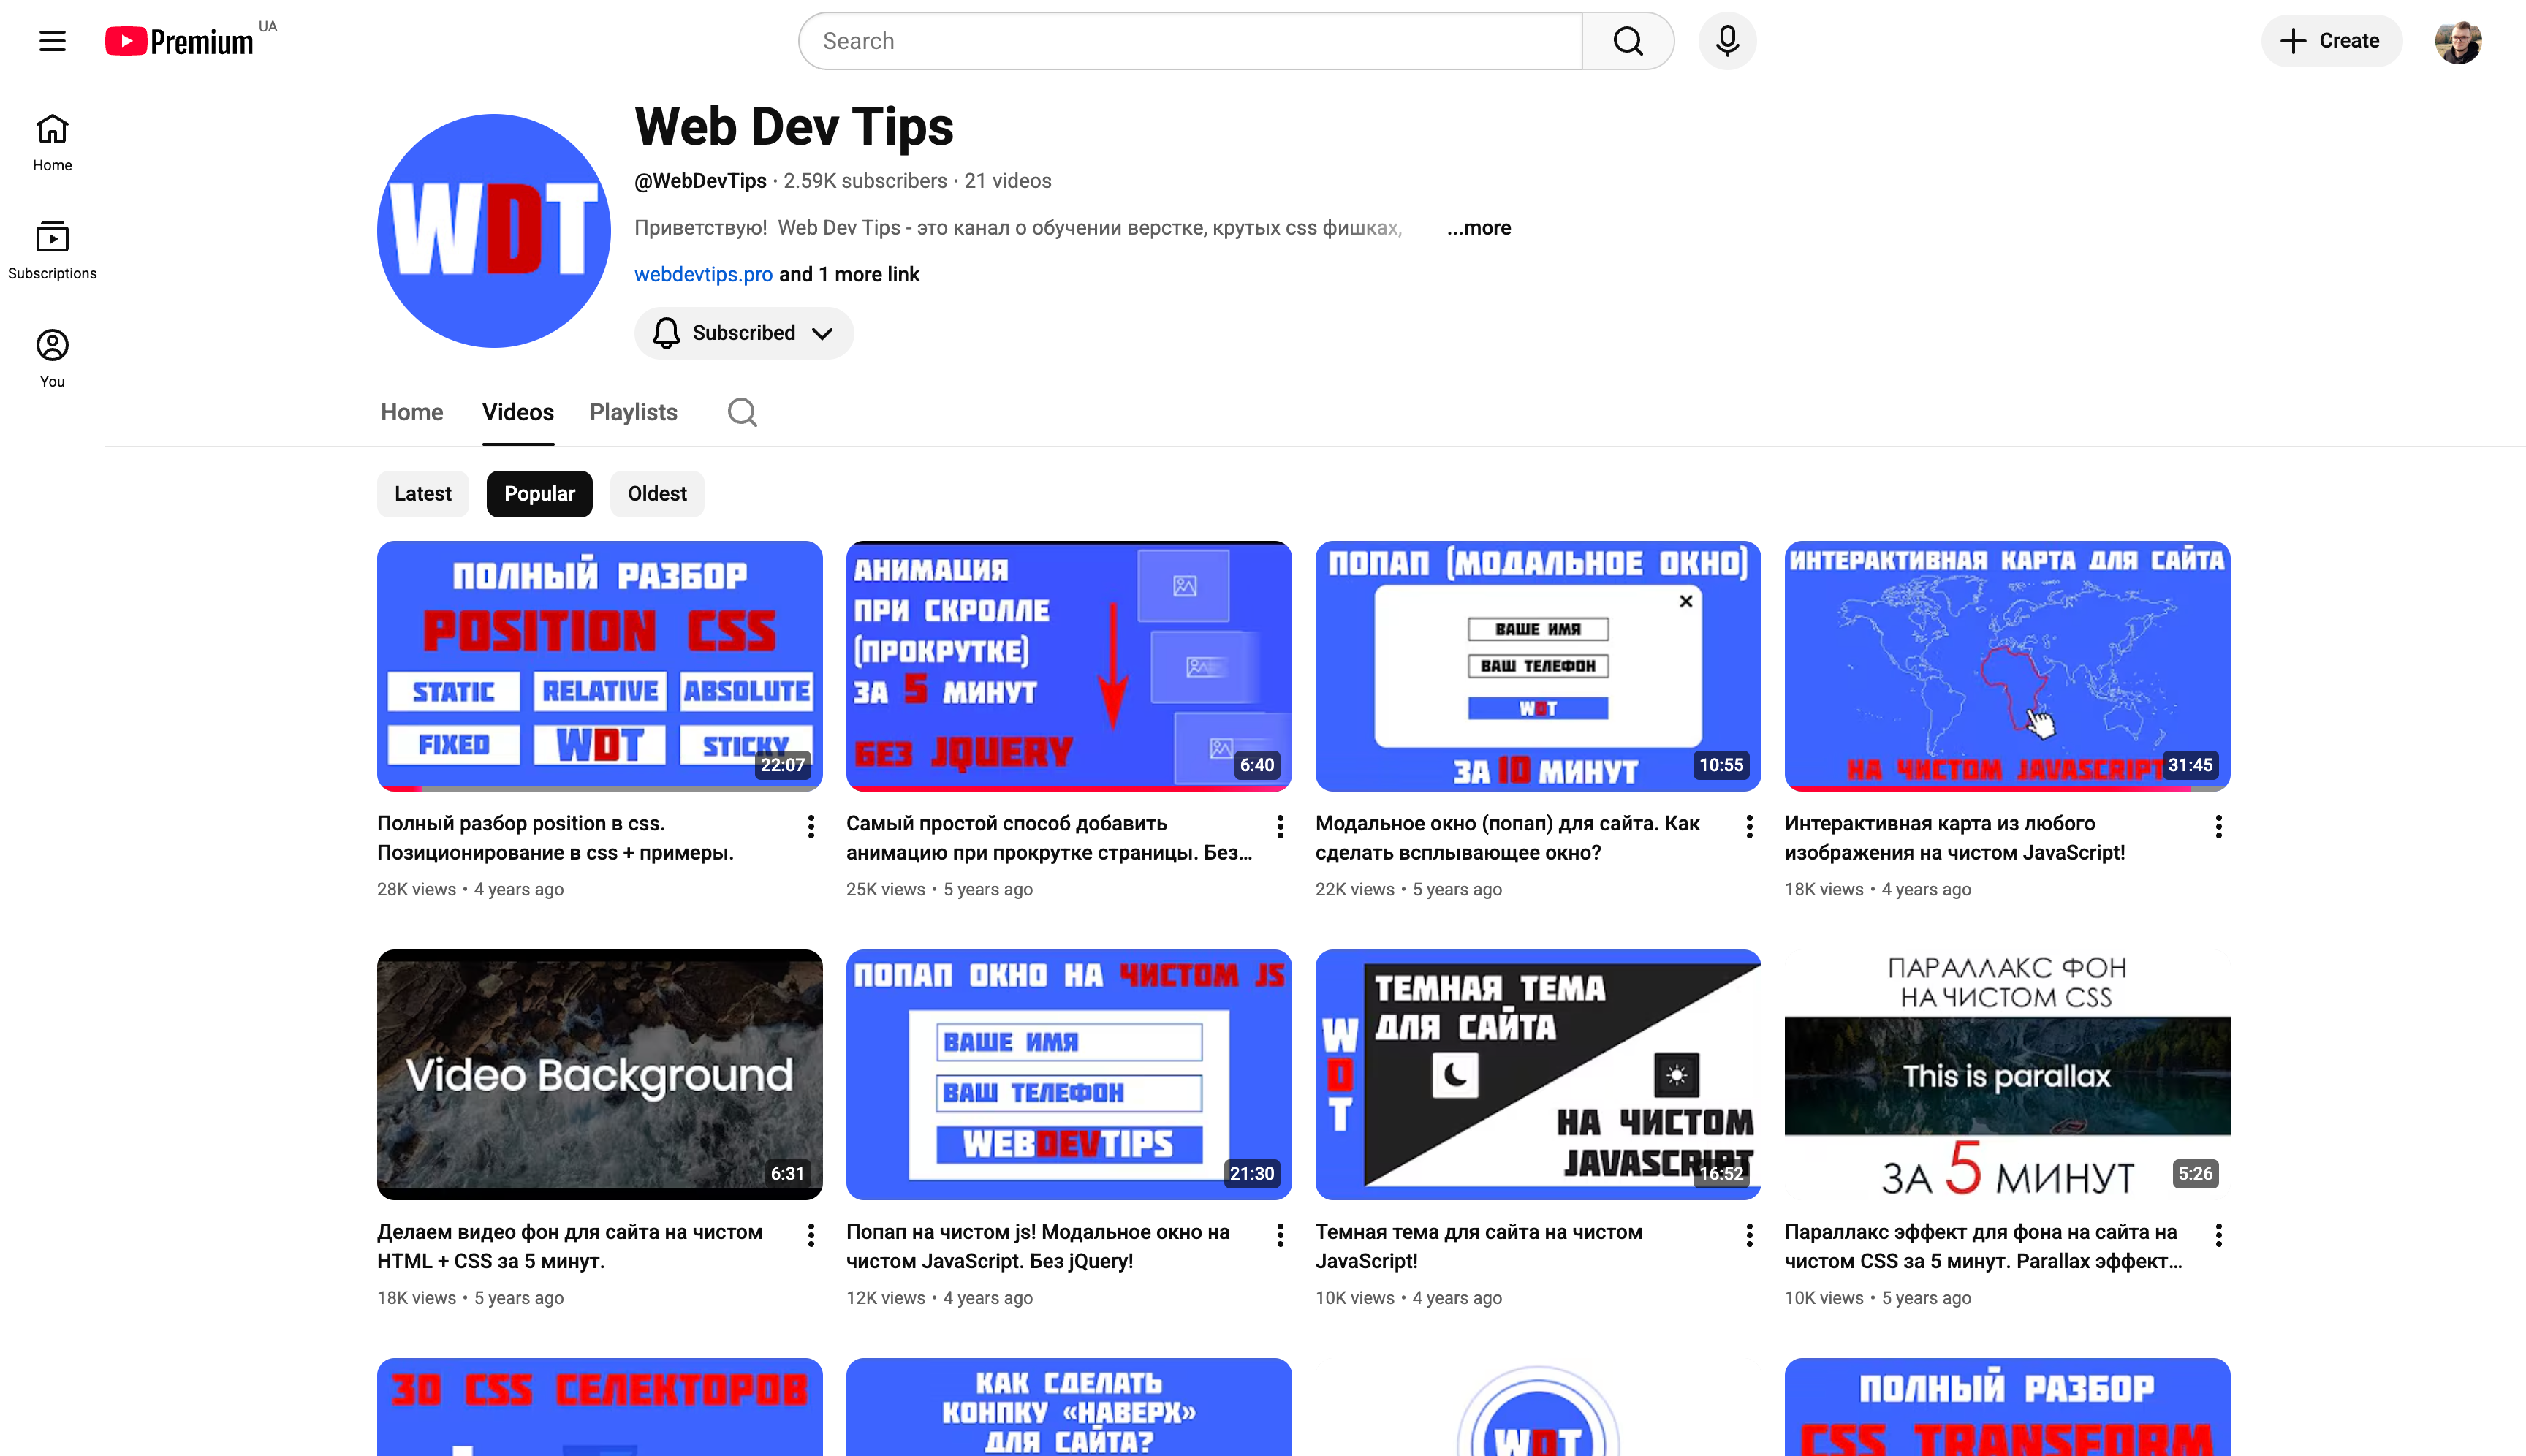Open the account avatar menu

tap(2457, 41)
